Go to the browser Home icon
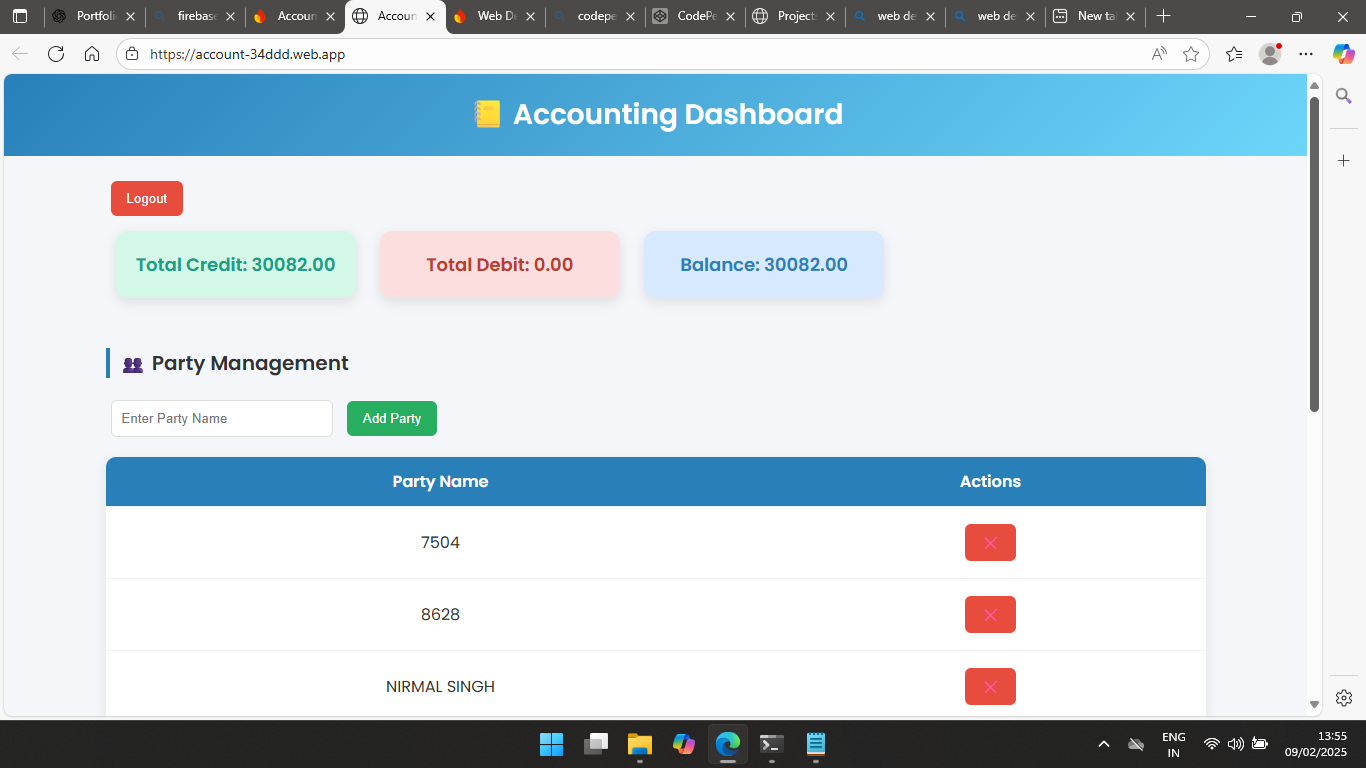 click(x=92, y=54)
